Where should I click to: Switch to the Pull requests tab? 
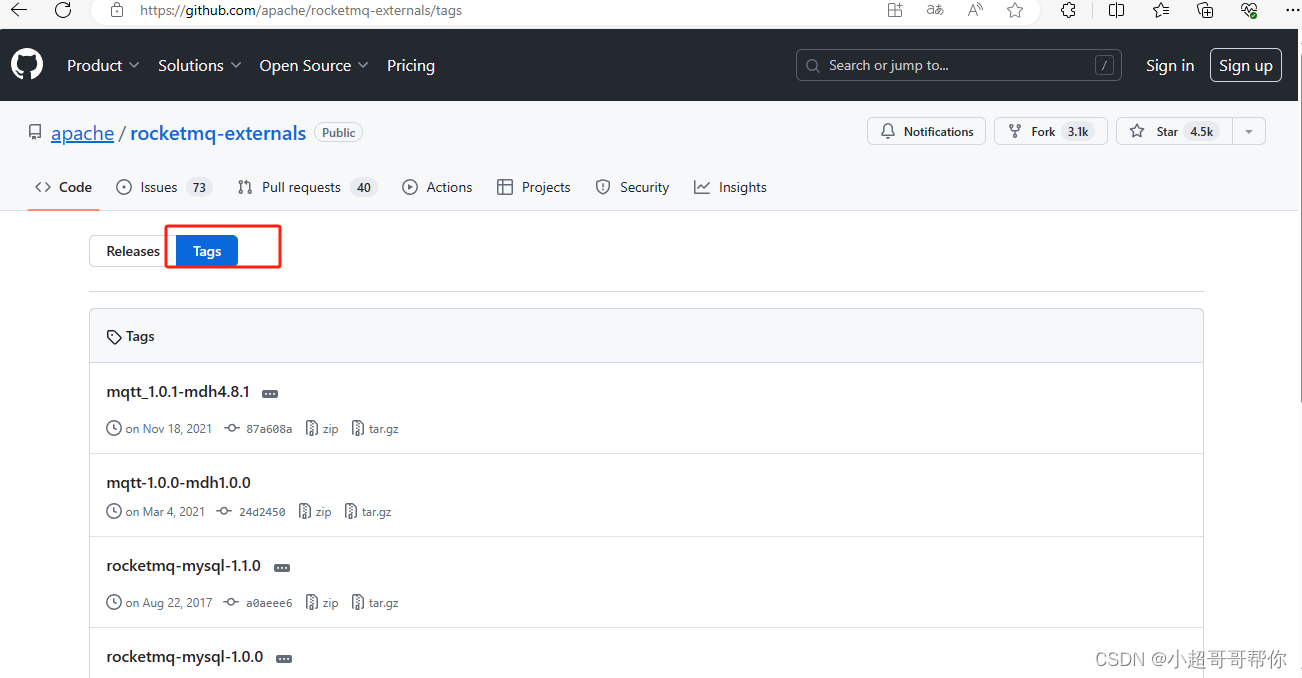point(306,187)
